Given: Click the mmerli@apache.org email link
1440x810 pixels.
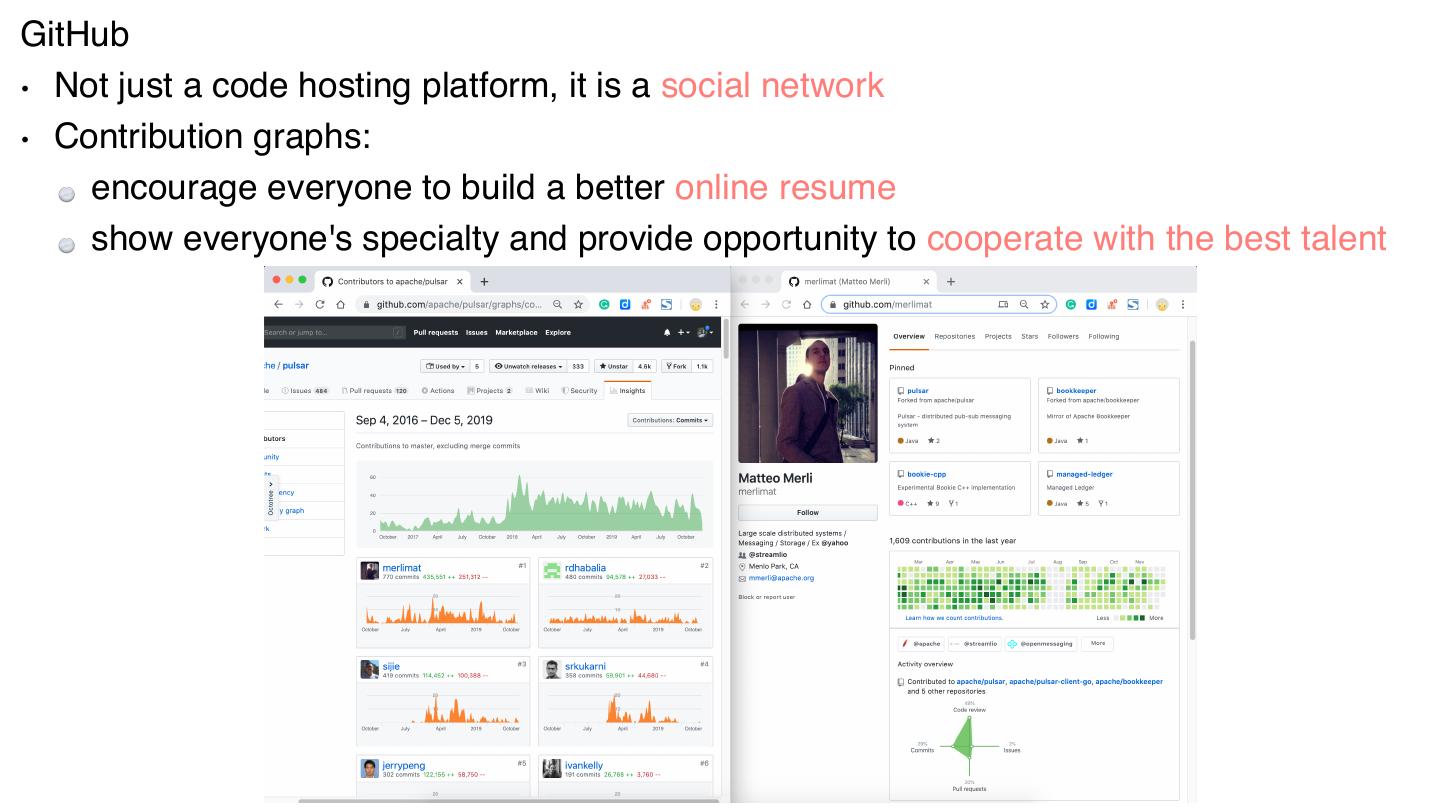Looking at the screenshot, I should tap(781, 578).
